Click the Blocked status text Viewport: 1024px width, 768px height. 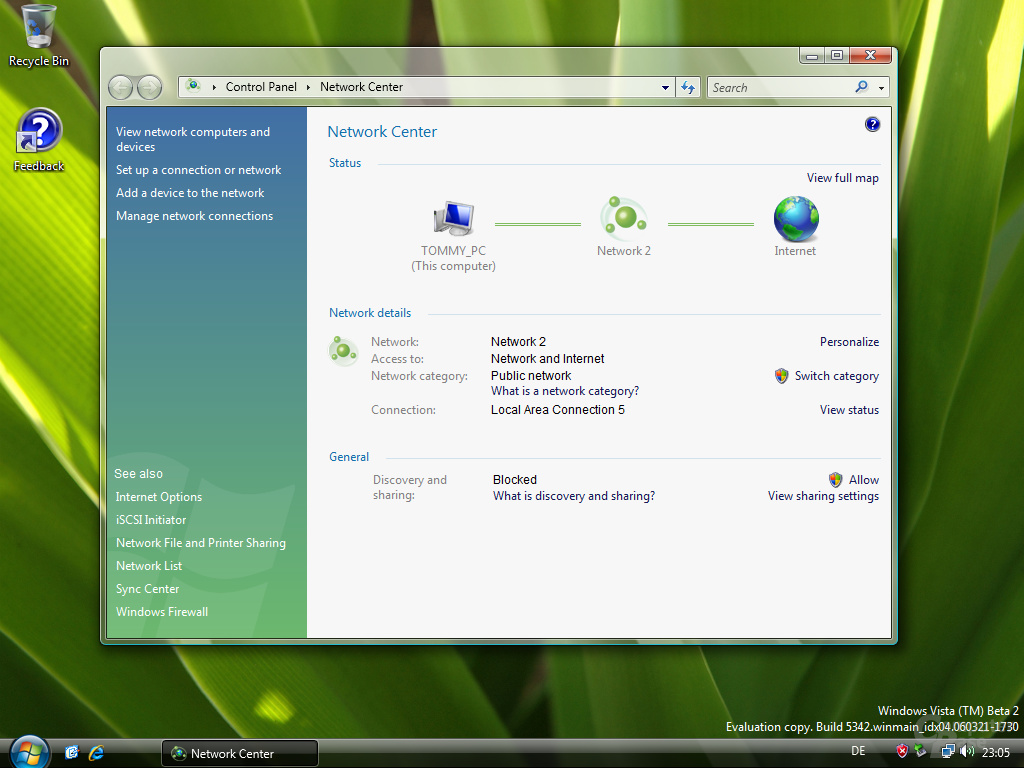click(x=515, y=480)
